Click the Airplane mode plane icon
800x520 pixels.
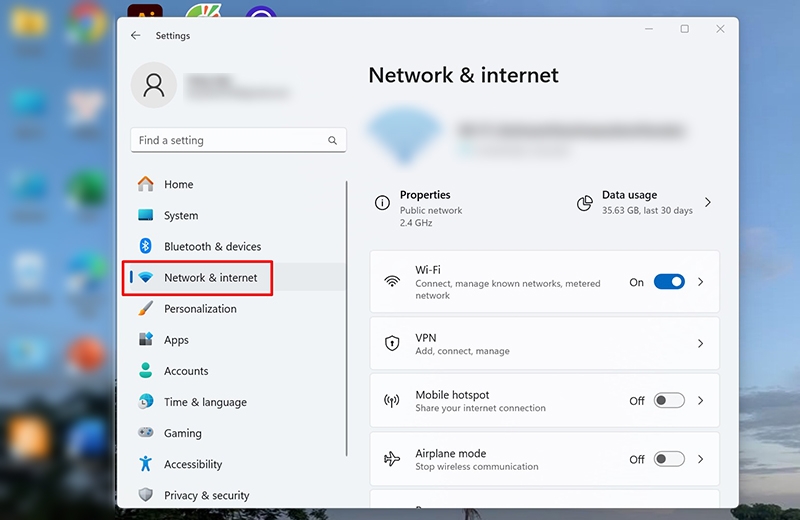coord(392,459)
